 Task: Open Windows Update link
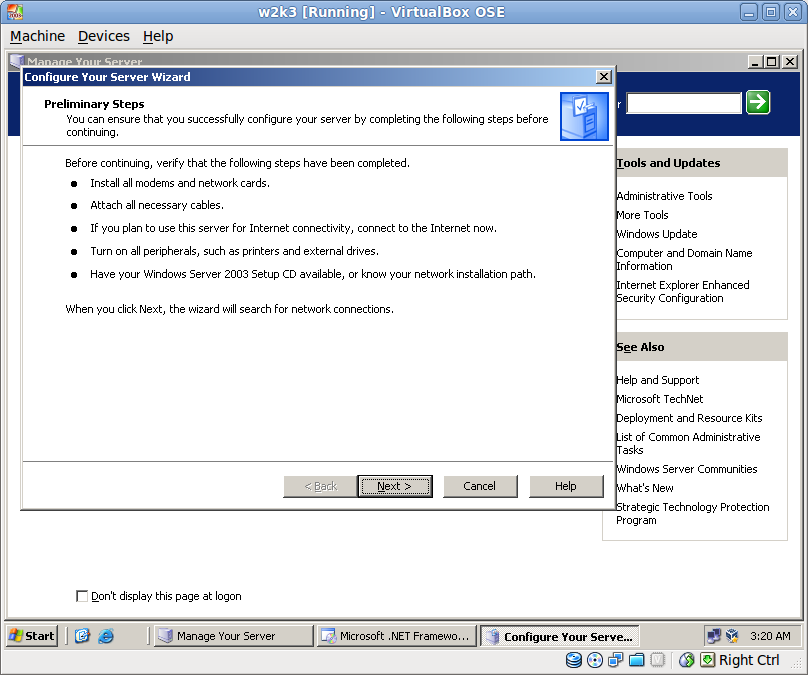656,234
